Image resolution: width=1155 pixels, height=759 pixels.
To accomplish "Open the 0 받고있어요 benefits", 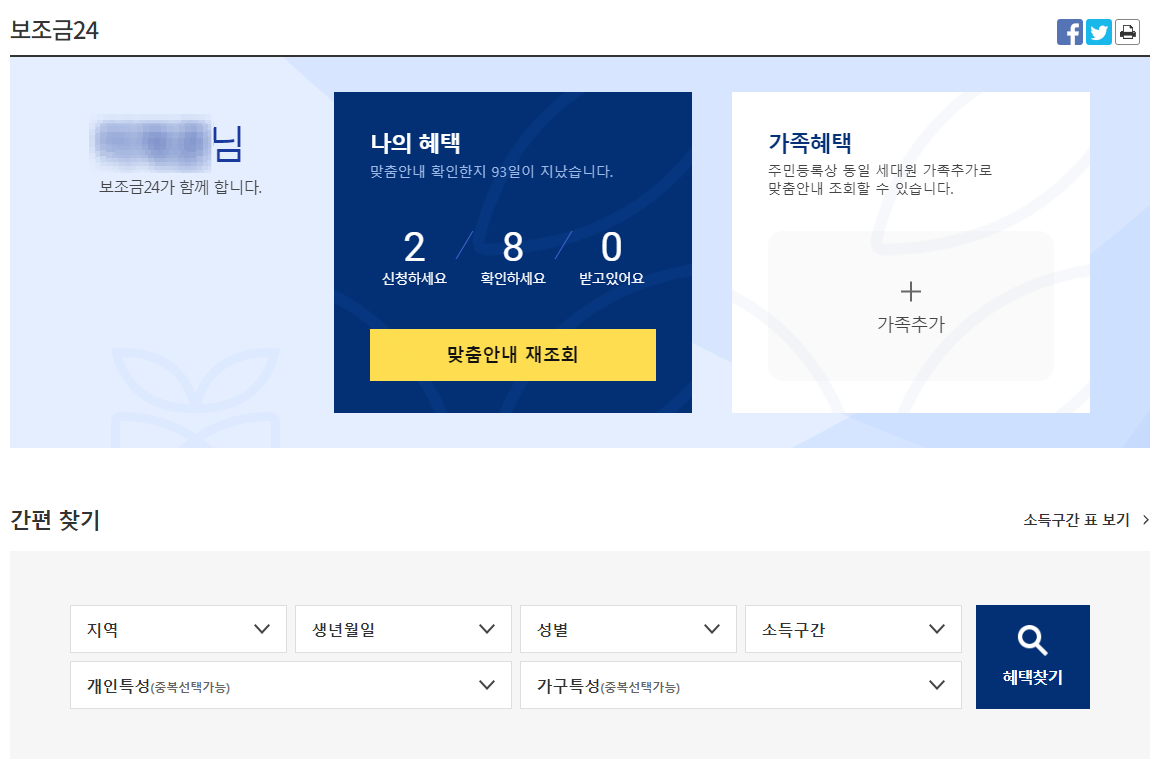I will tap(611, 257).
